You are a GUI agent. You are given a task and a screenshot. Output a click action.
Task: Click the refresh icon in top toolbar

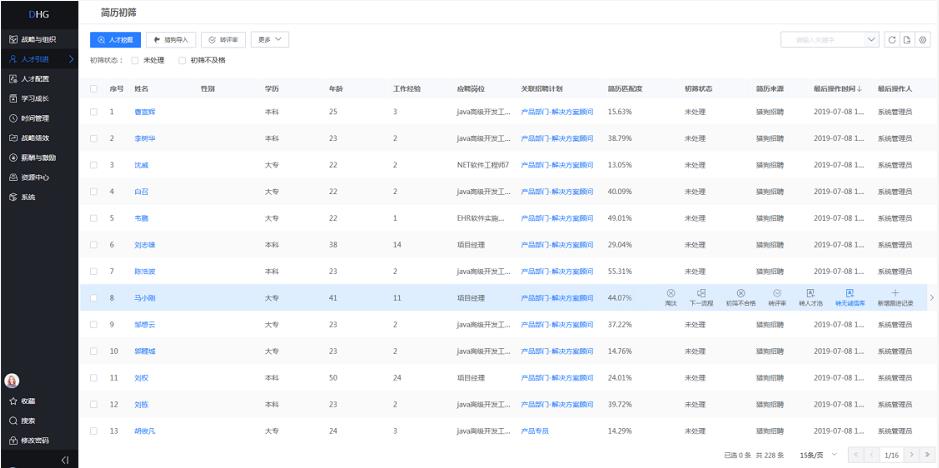pos(892,40)
